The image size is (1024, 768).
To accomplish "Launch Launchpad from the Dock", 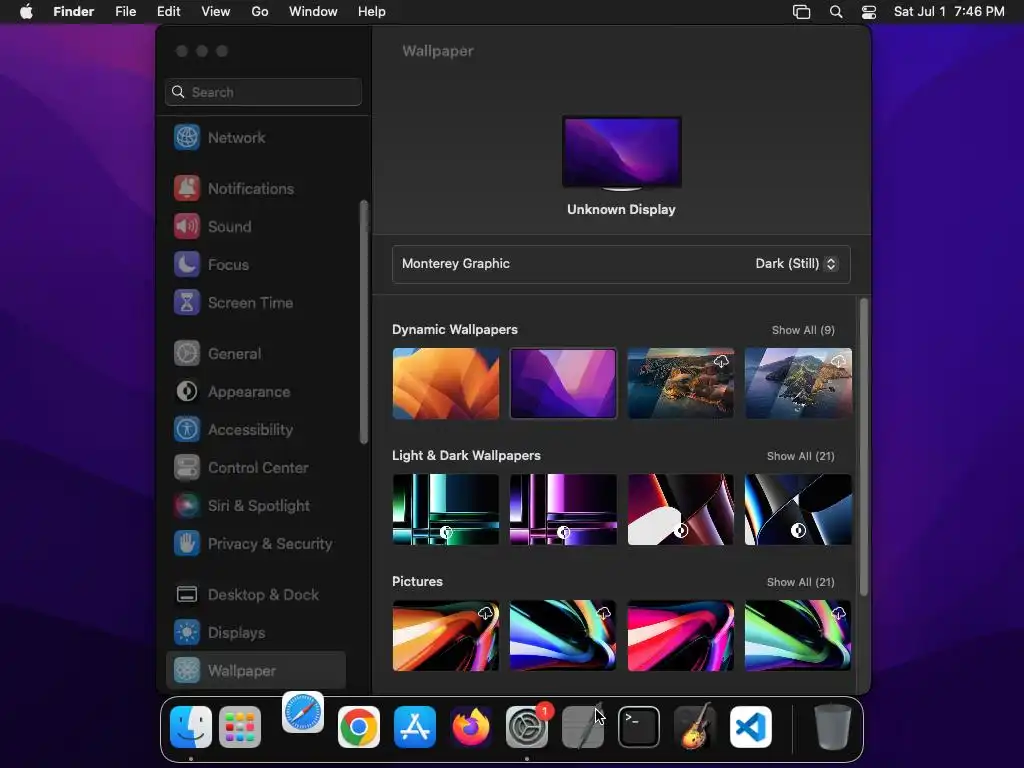I will (x=240, y=727).
